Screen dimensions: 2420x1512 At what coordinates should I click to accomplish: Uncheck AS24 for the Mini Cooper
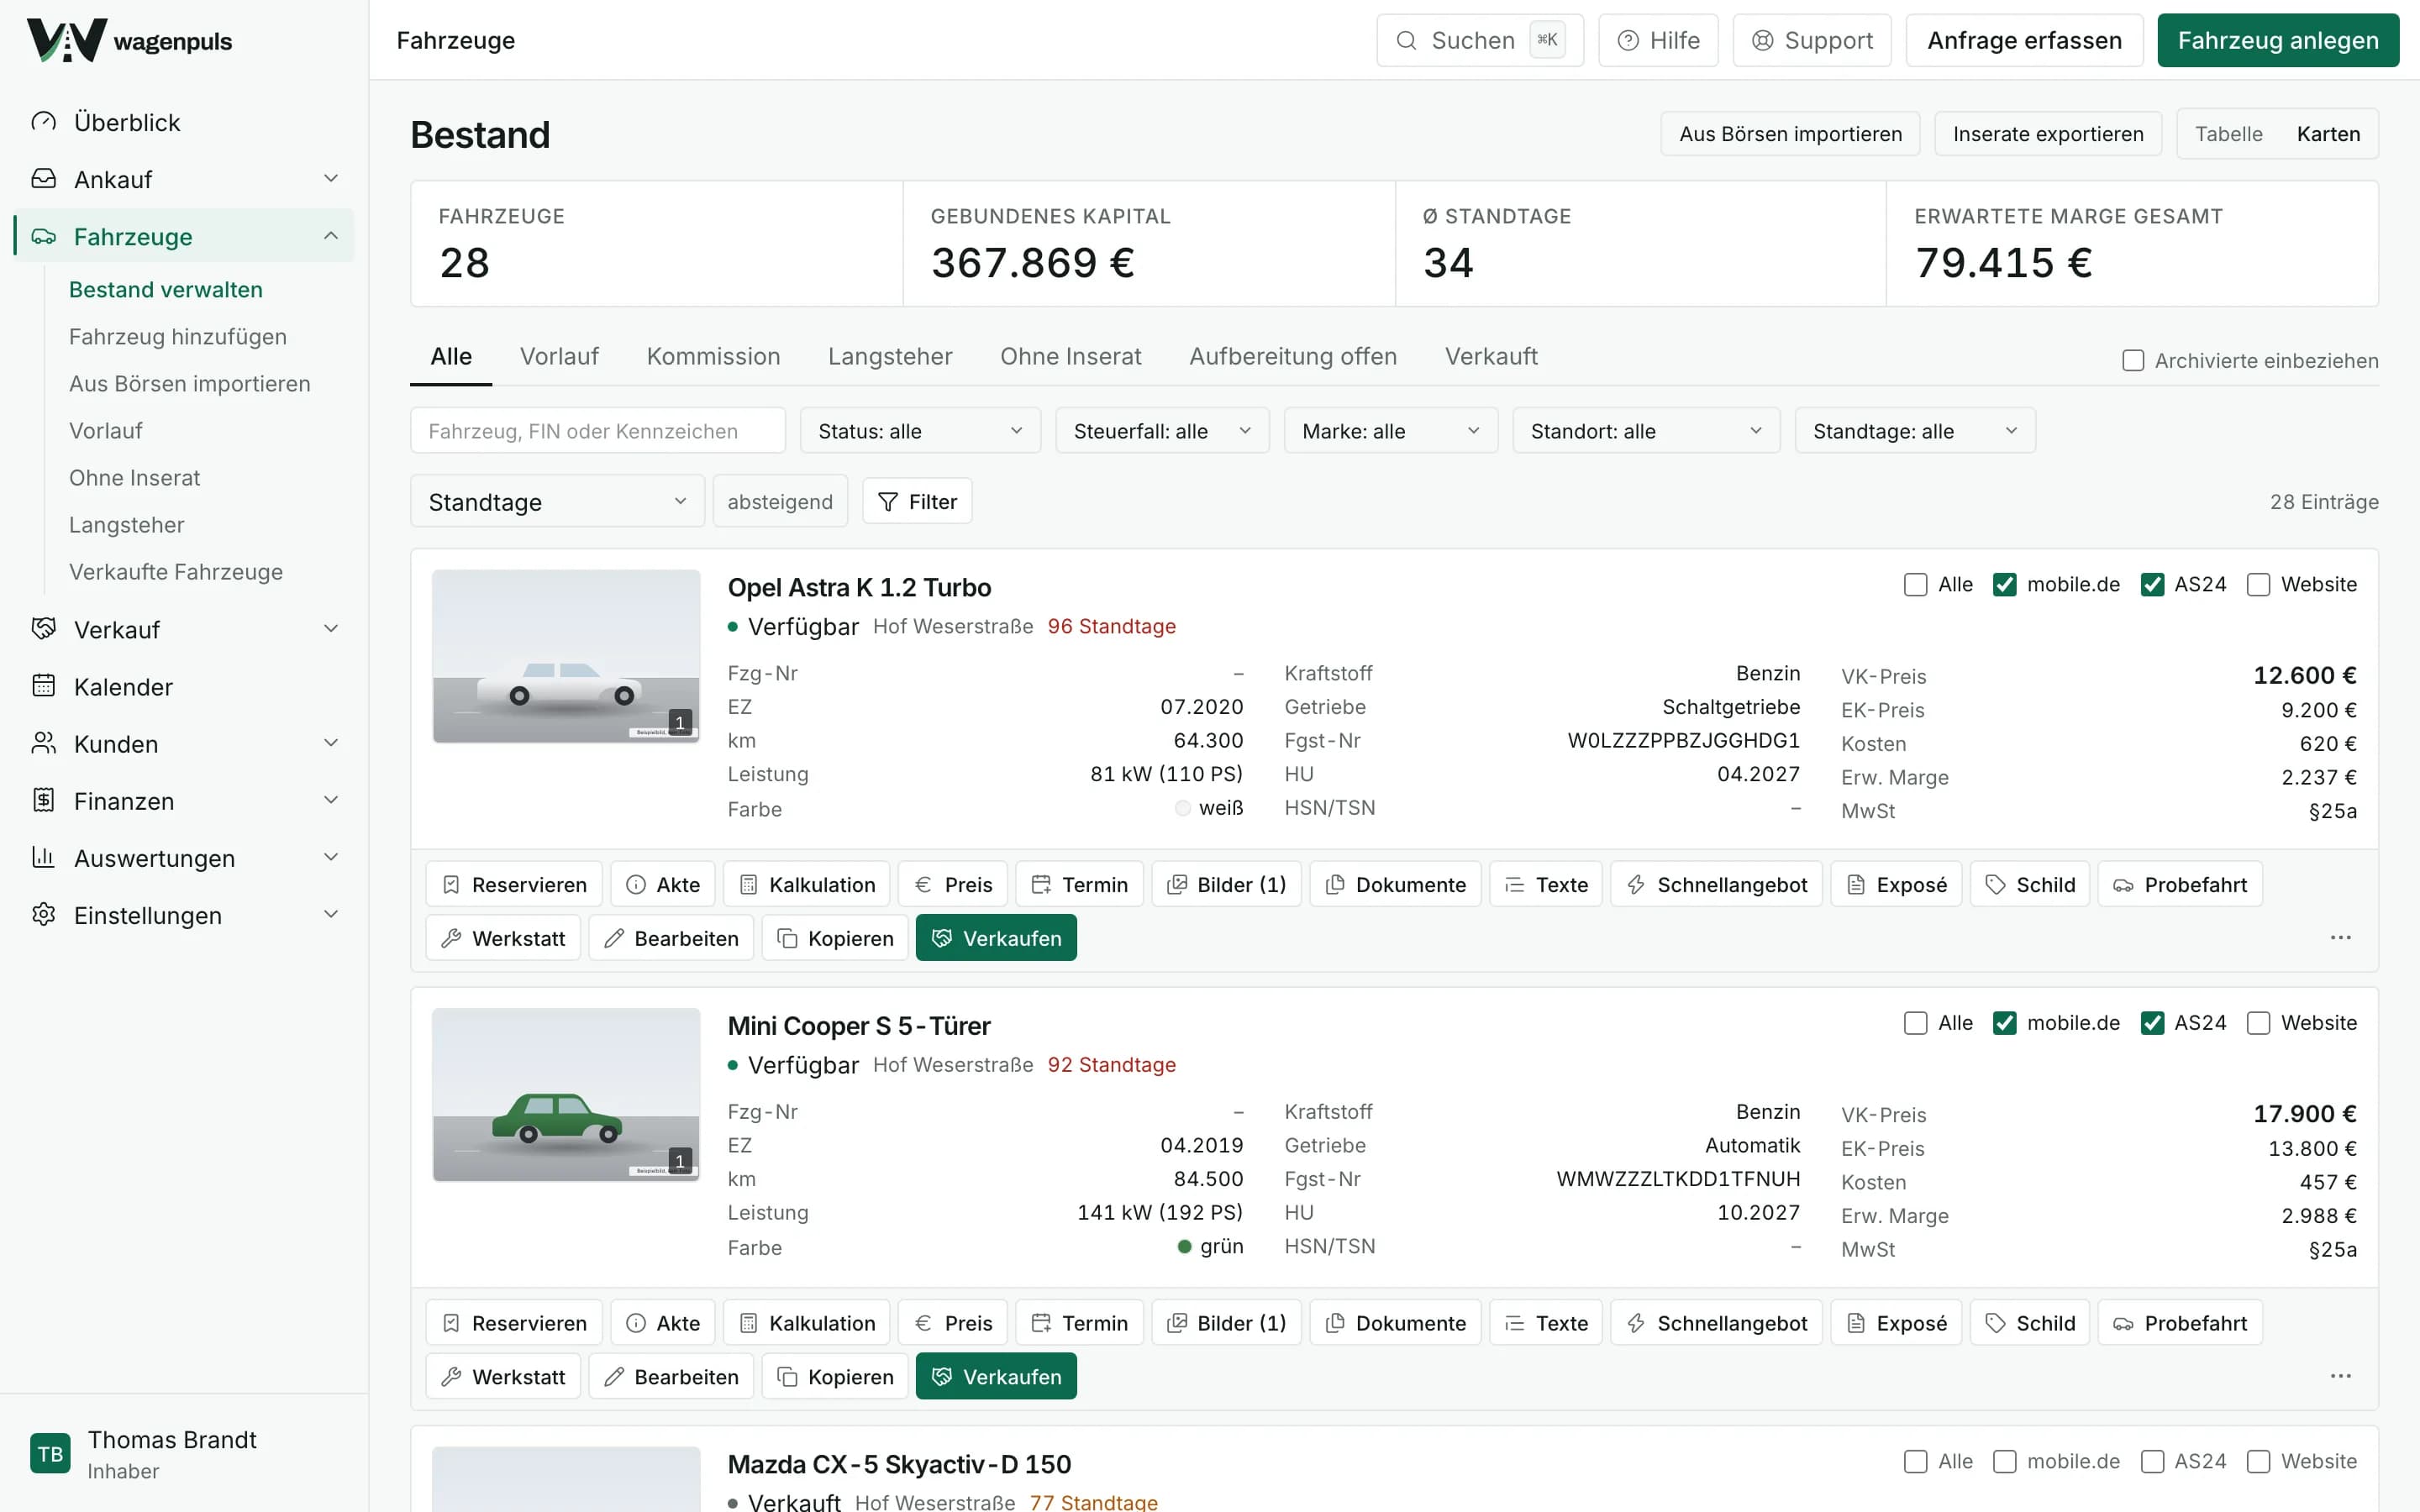pyautogui.click(x=2152, y=1022)
